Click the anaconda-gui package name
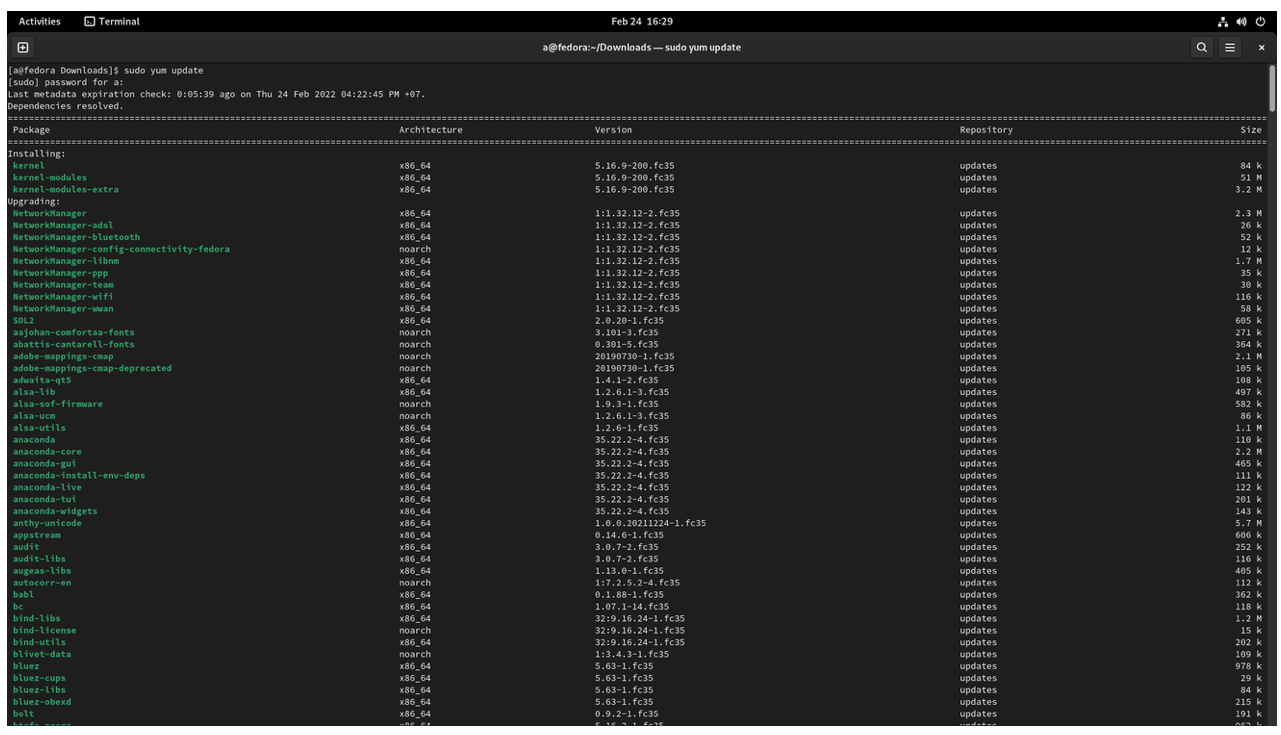1281x735 pixels. point(44,464)
